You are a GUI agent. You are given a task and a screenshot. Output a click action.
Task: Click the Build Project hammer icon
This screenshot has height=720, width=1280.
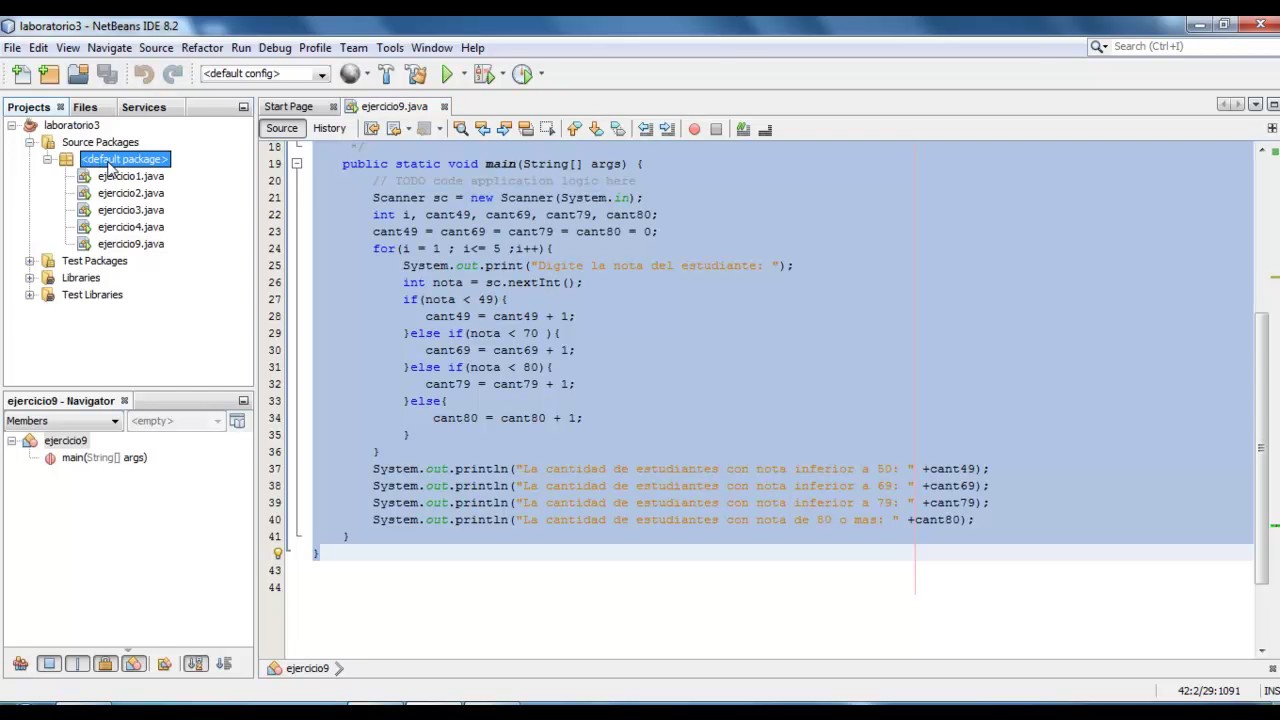387,74
